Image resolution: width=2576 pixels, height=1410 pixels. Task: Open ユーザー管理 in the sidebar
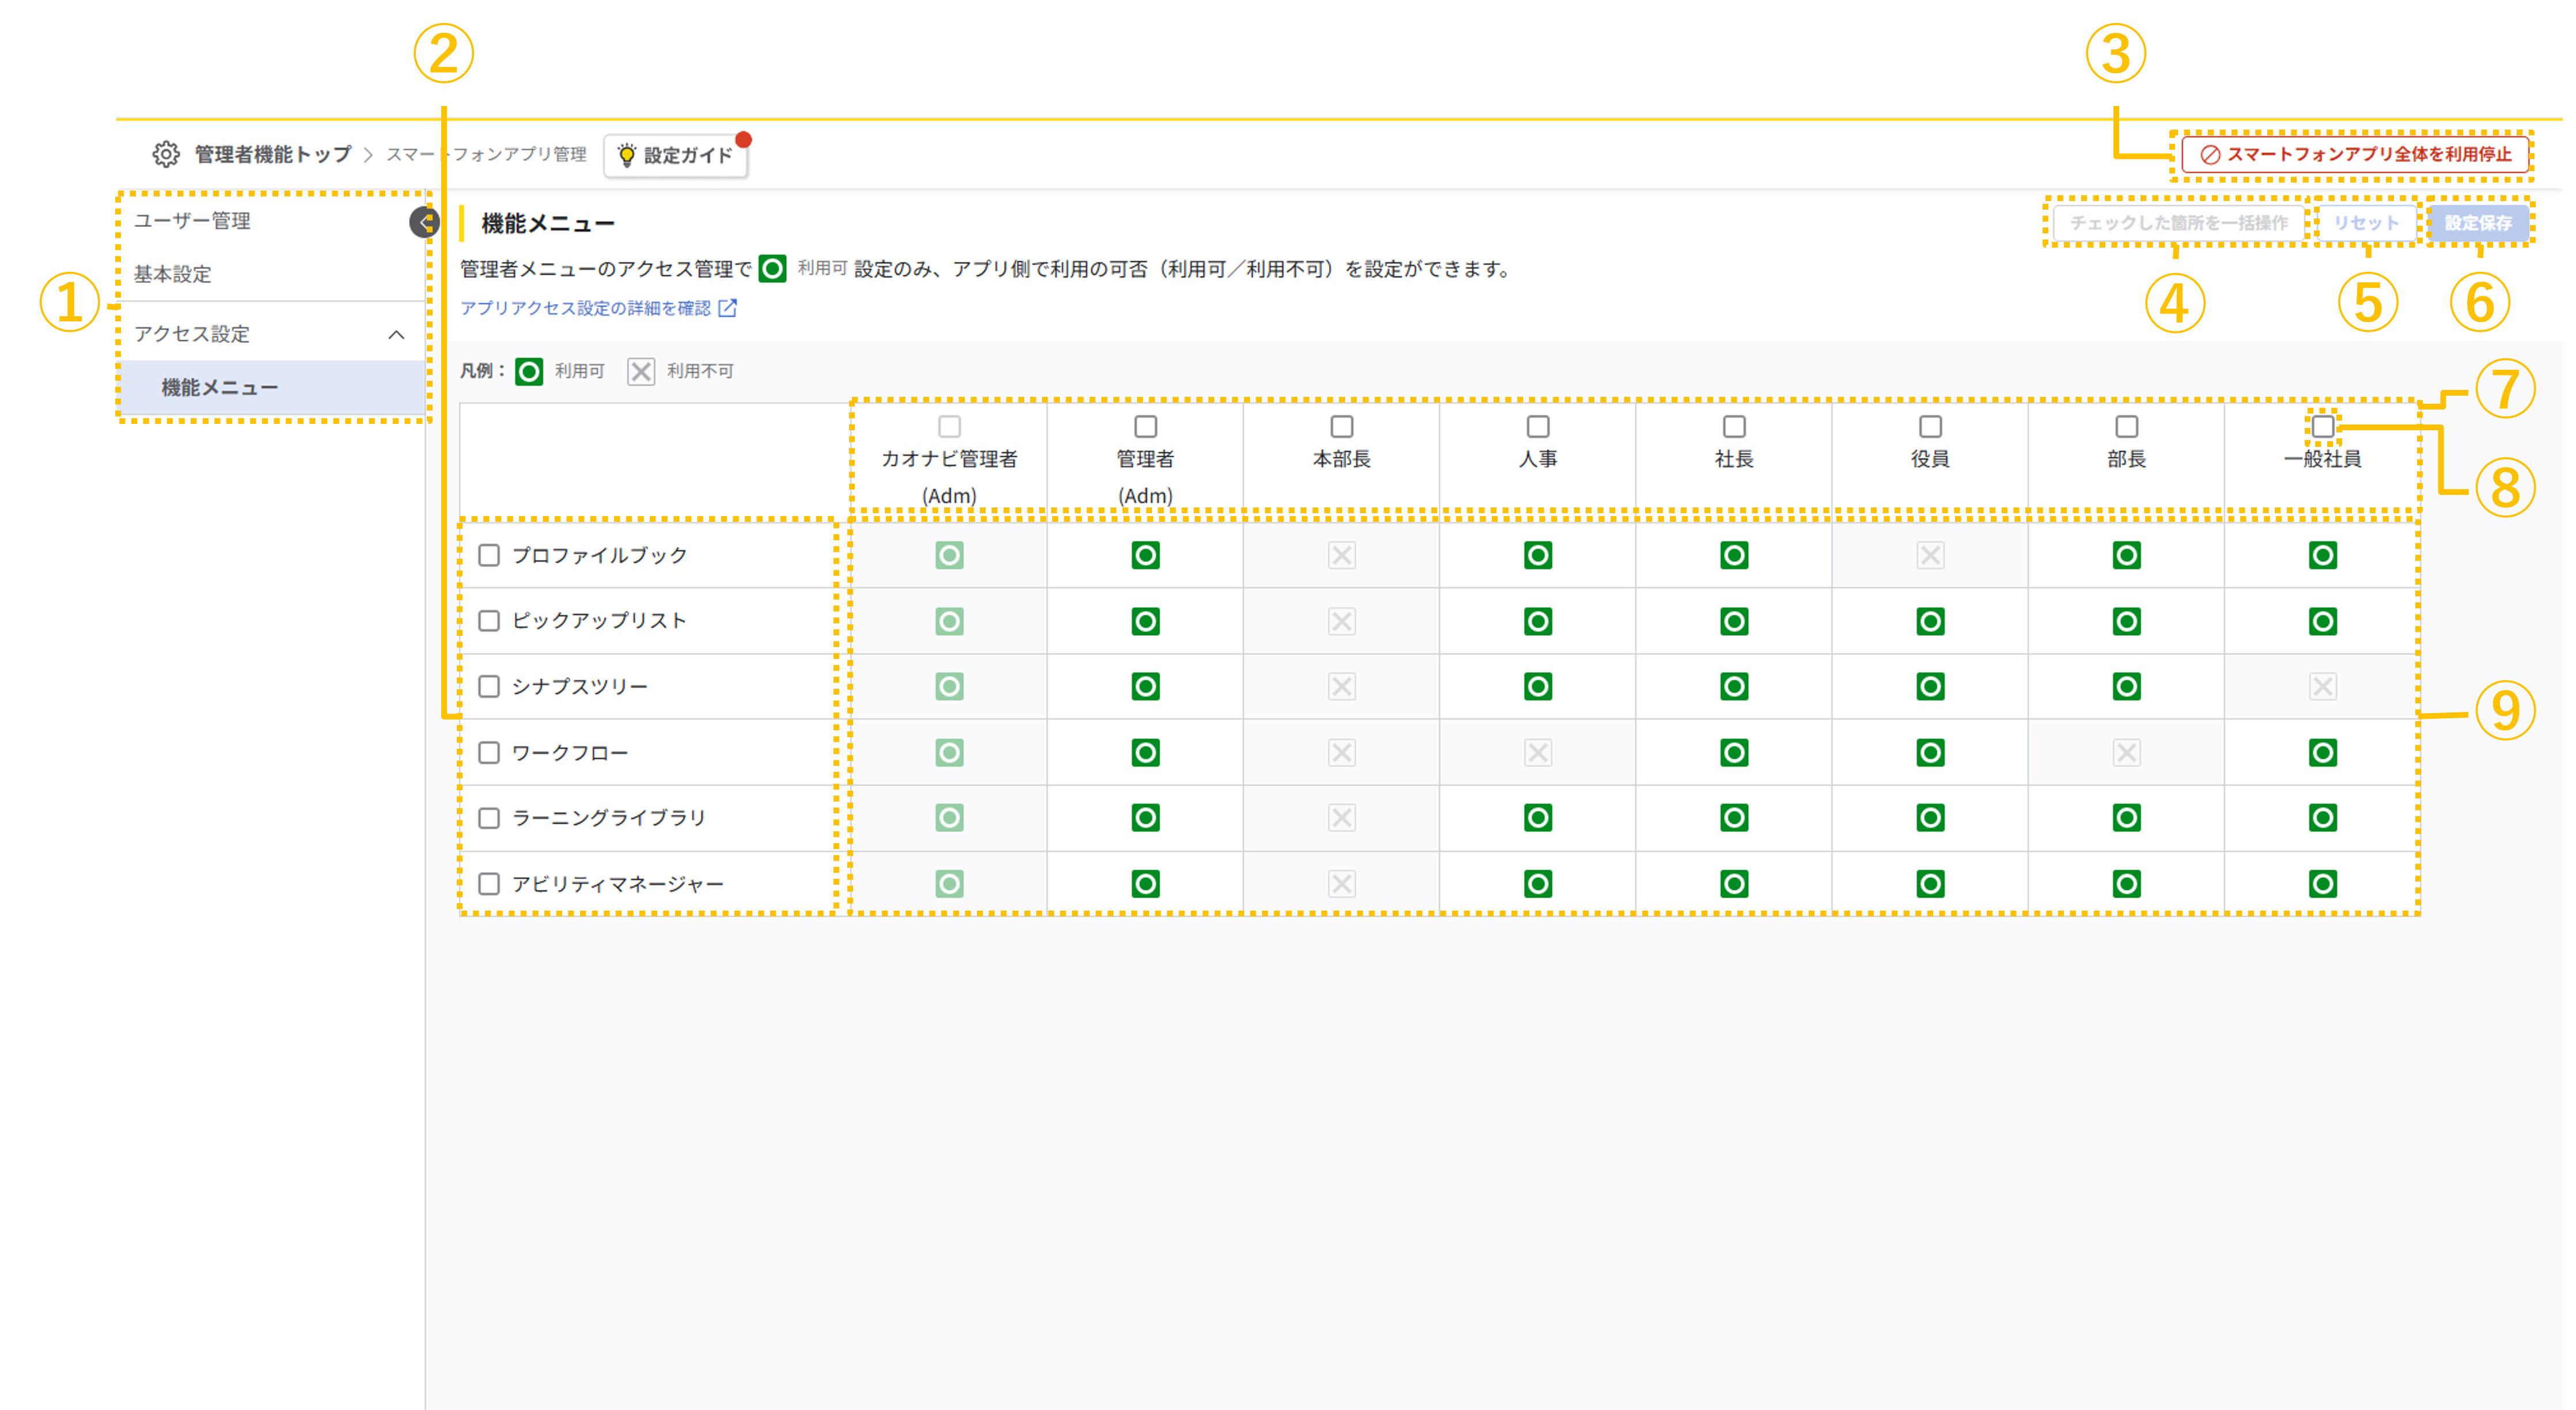(x=192, y=221)
